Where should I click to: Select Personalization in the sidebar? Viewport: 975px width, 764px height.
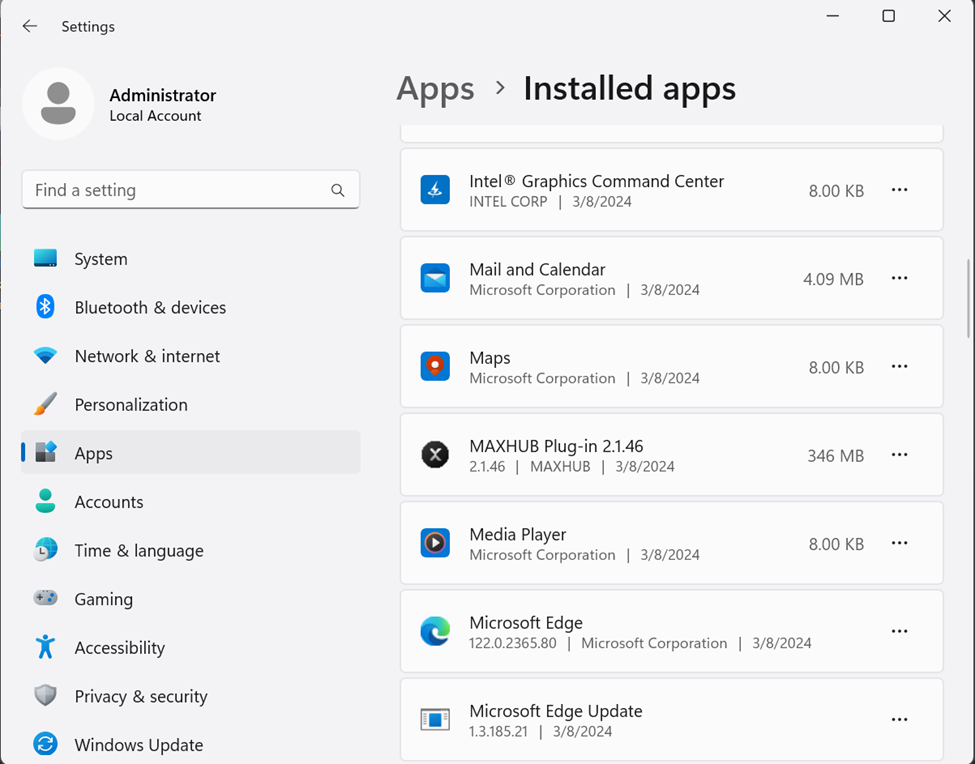click(130, 405)
